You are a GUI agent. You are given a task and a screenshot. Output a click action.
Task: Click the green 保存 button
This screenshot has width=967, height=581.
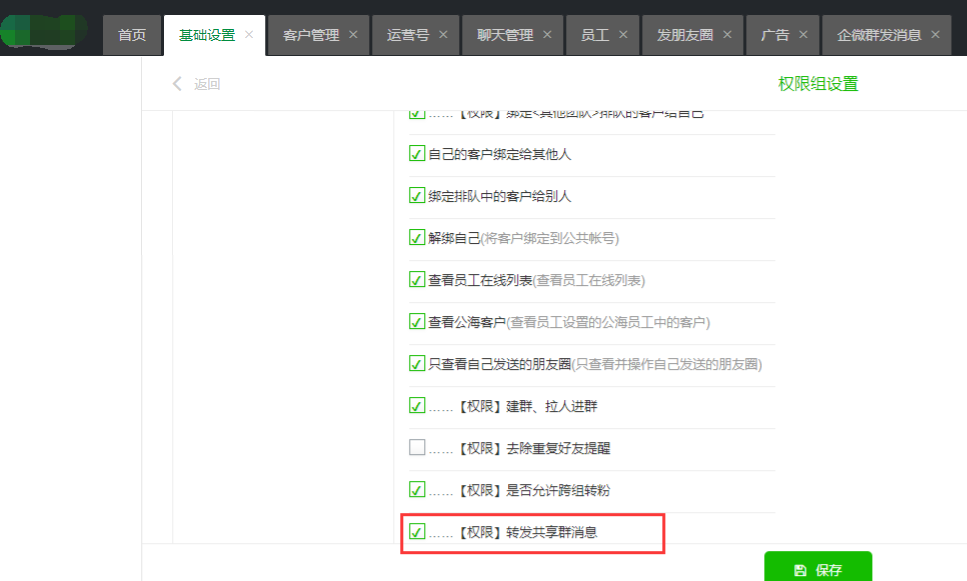point(817,569)
